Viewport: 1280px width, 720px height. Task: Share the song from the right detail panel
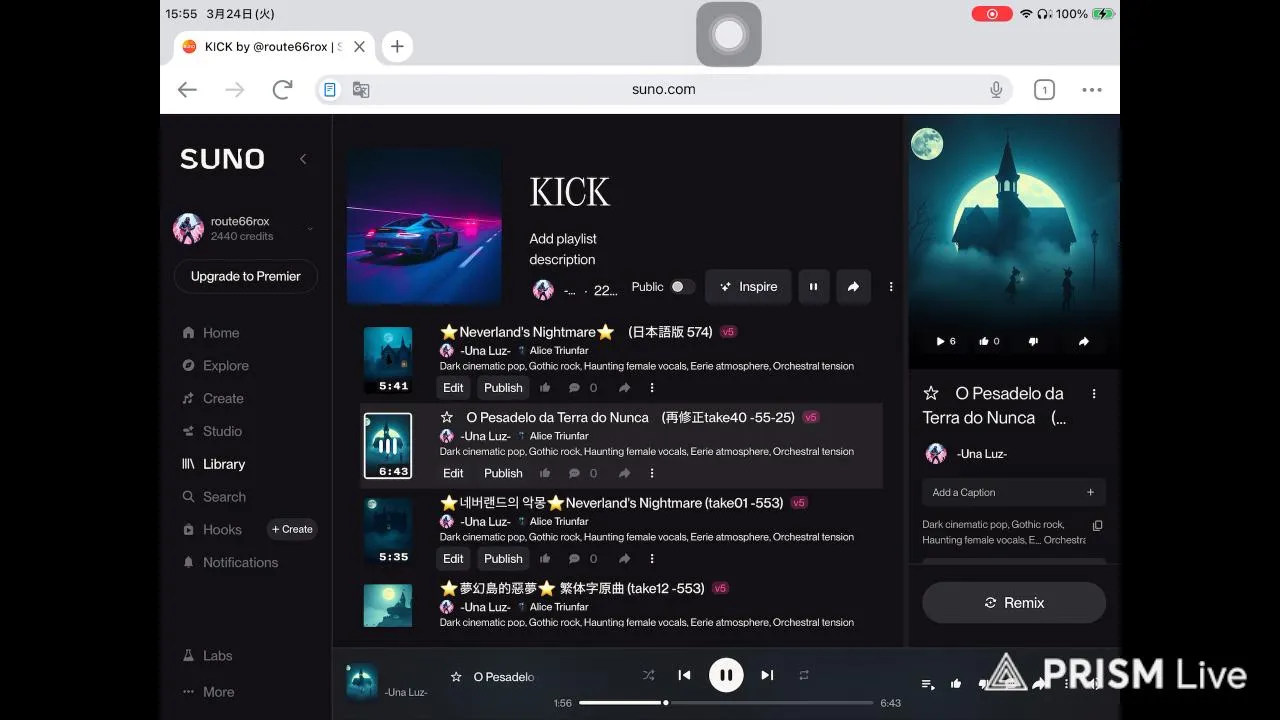coord(1083,341)
